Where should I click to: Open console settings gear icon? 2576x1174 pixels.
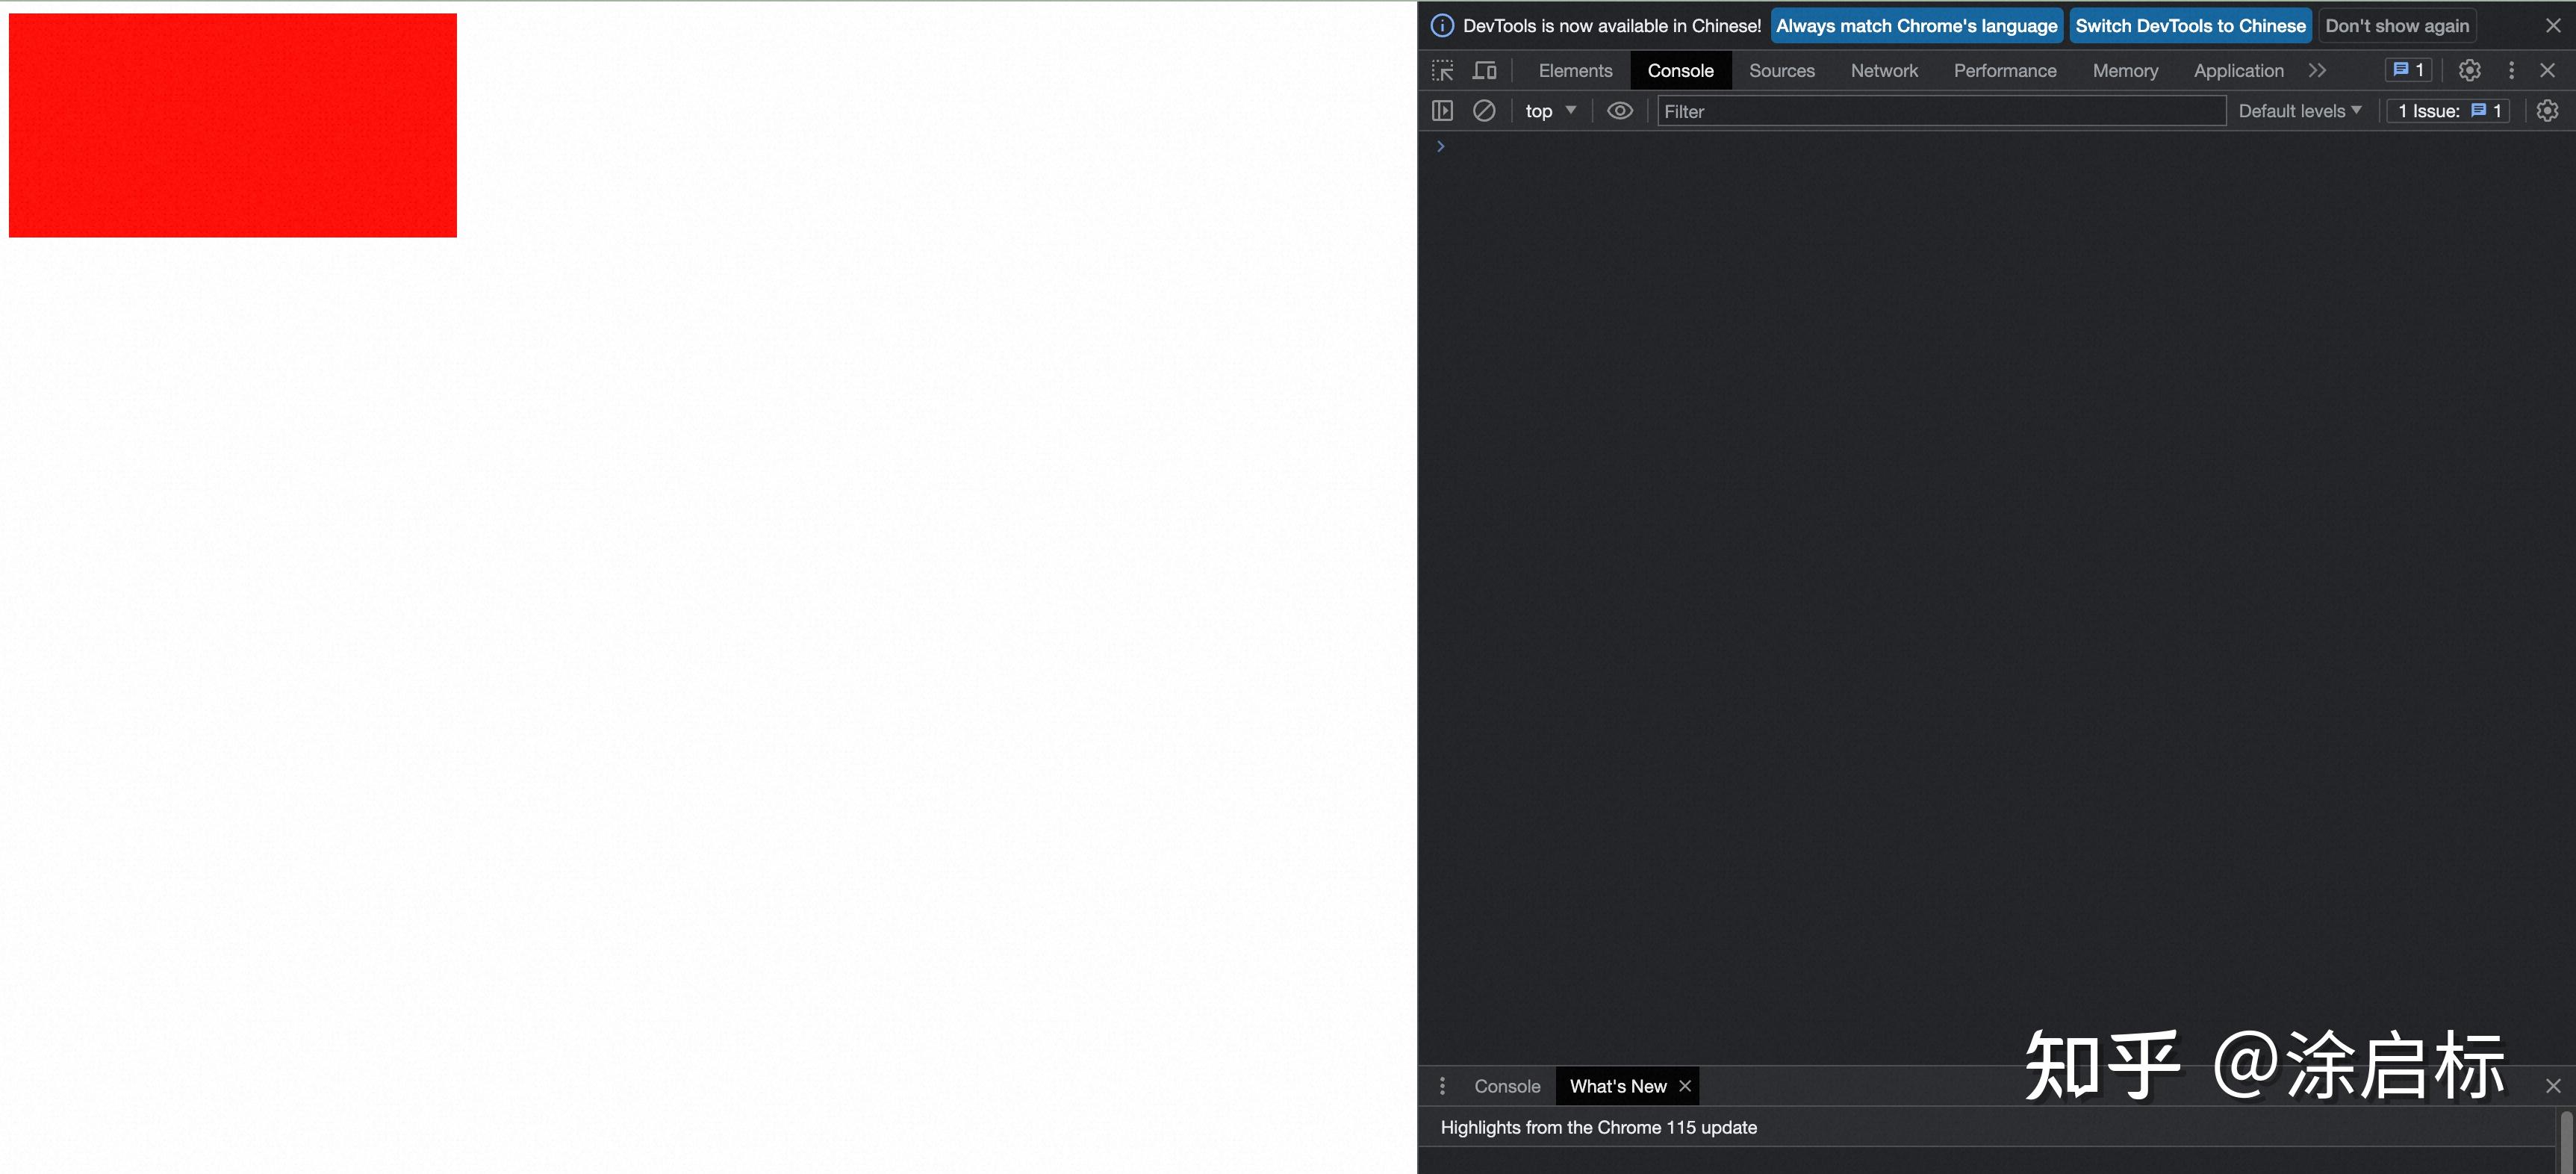pos(2547,111)
